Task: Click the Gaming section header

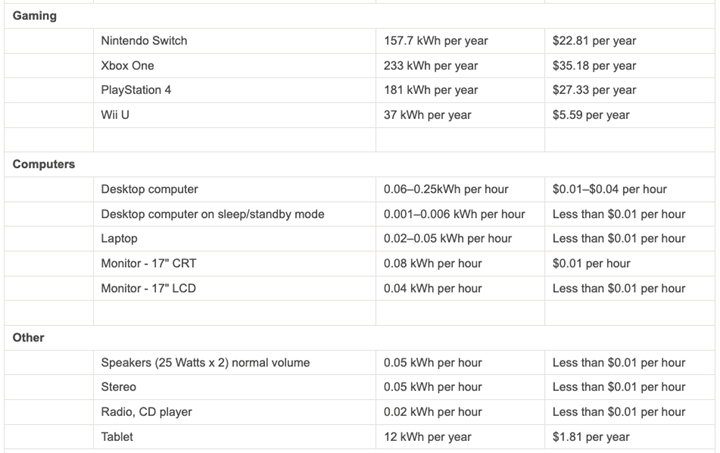Action: click(34, 16)
